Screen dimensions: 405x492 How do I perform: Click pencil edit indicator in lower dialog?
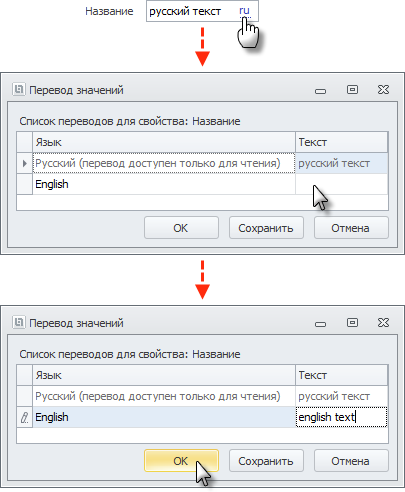(24, 417)
